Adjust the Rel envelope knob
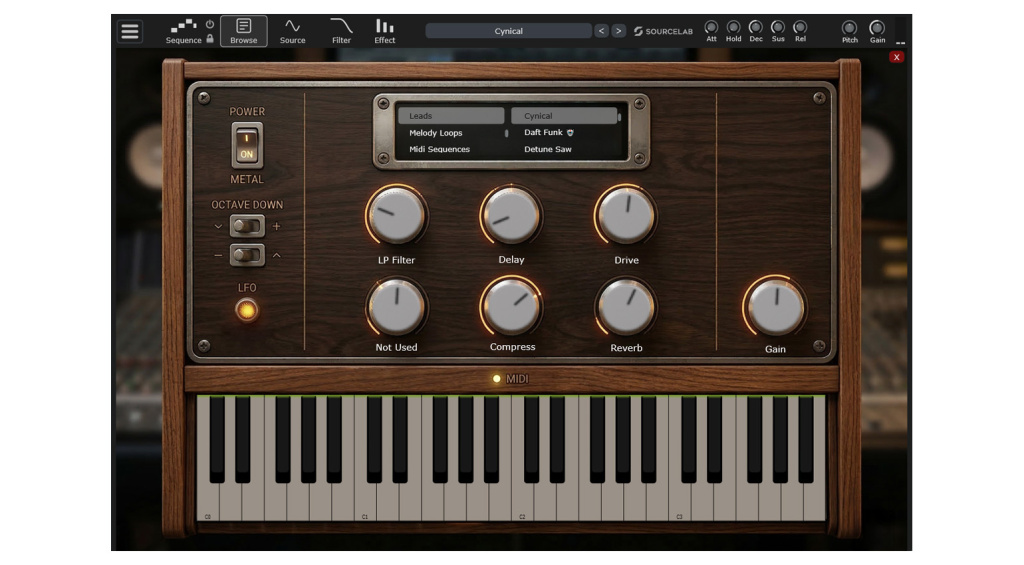This screenshot has width=1024, height=565. (800, 27)
